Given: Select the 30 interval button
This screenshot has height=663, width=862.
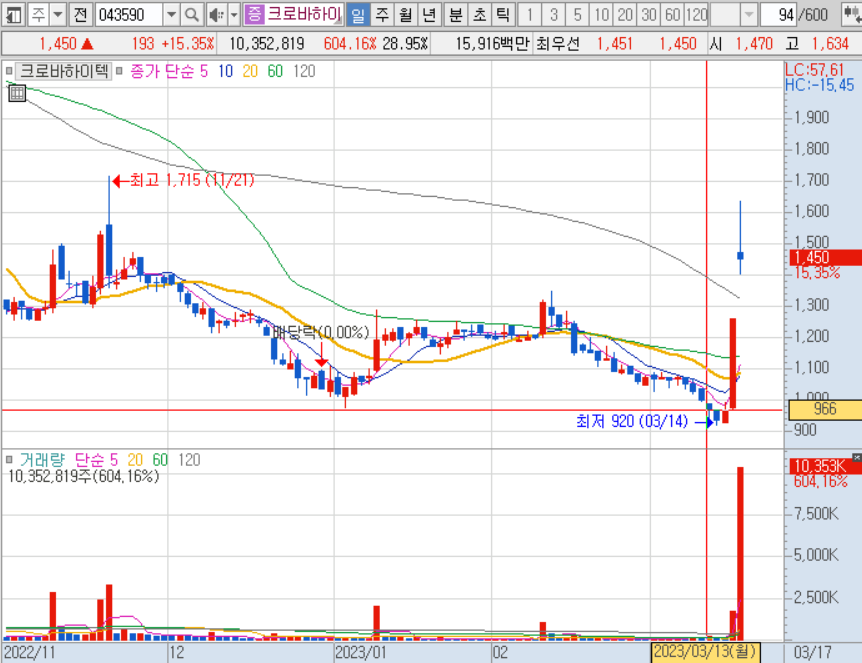Looking at the screenshot, I should pyautogui.click(x=649, y=15).
